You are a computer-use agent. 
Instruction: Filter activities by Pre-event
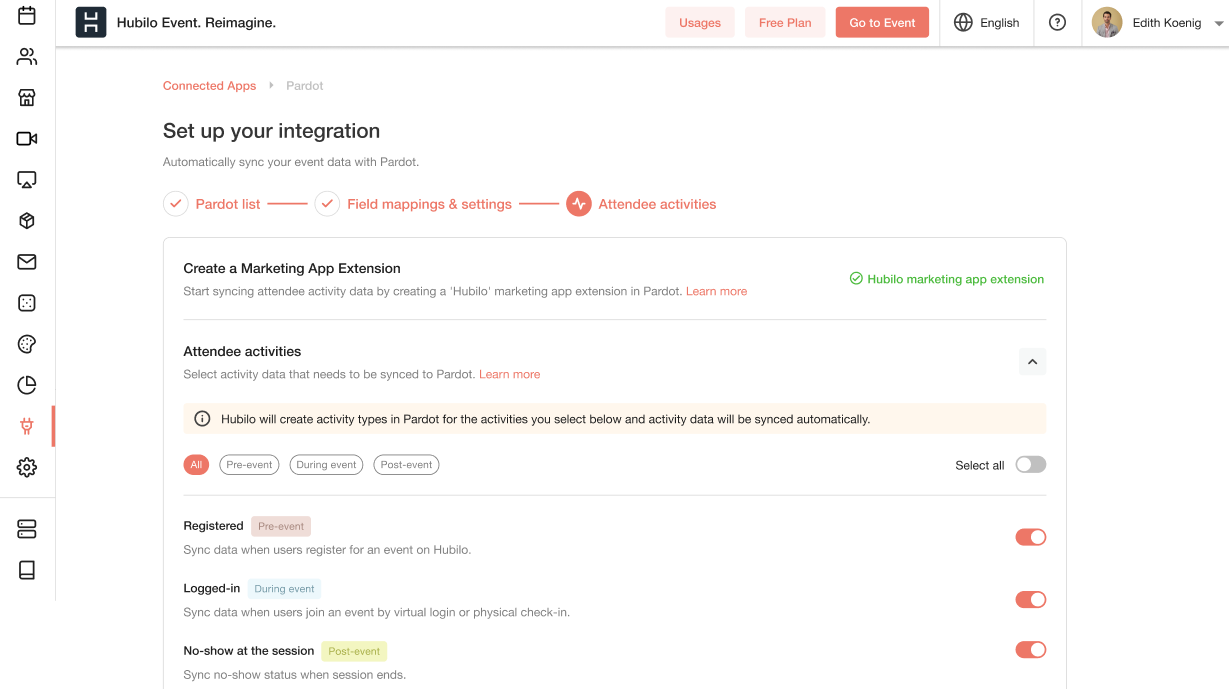249,465
